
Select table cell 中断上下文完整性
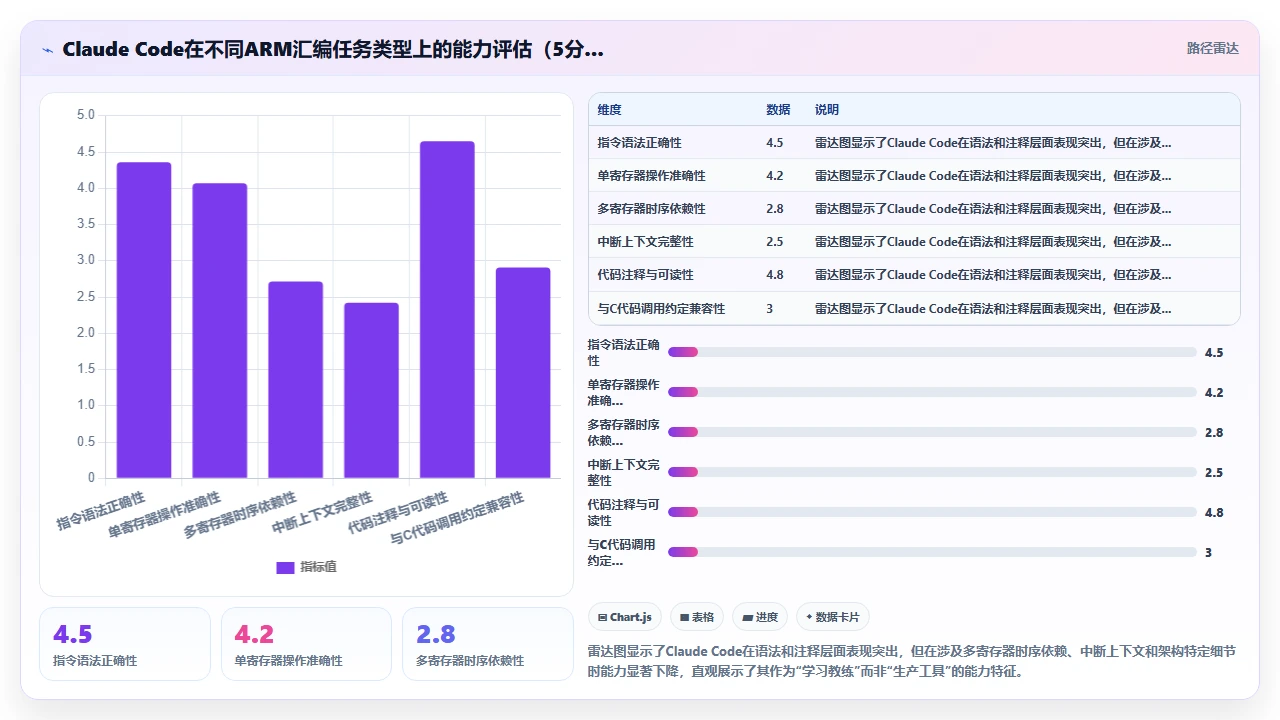pos(646,242)
